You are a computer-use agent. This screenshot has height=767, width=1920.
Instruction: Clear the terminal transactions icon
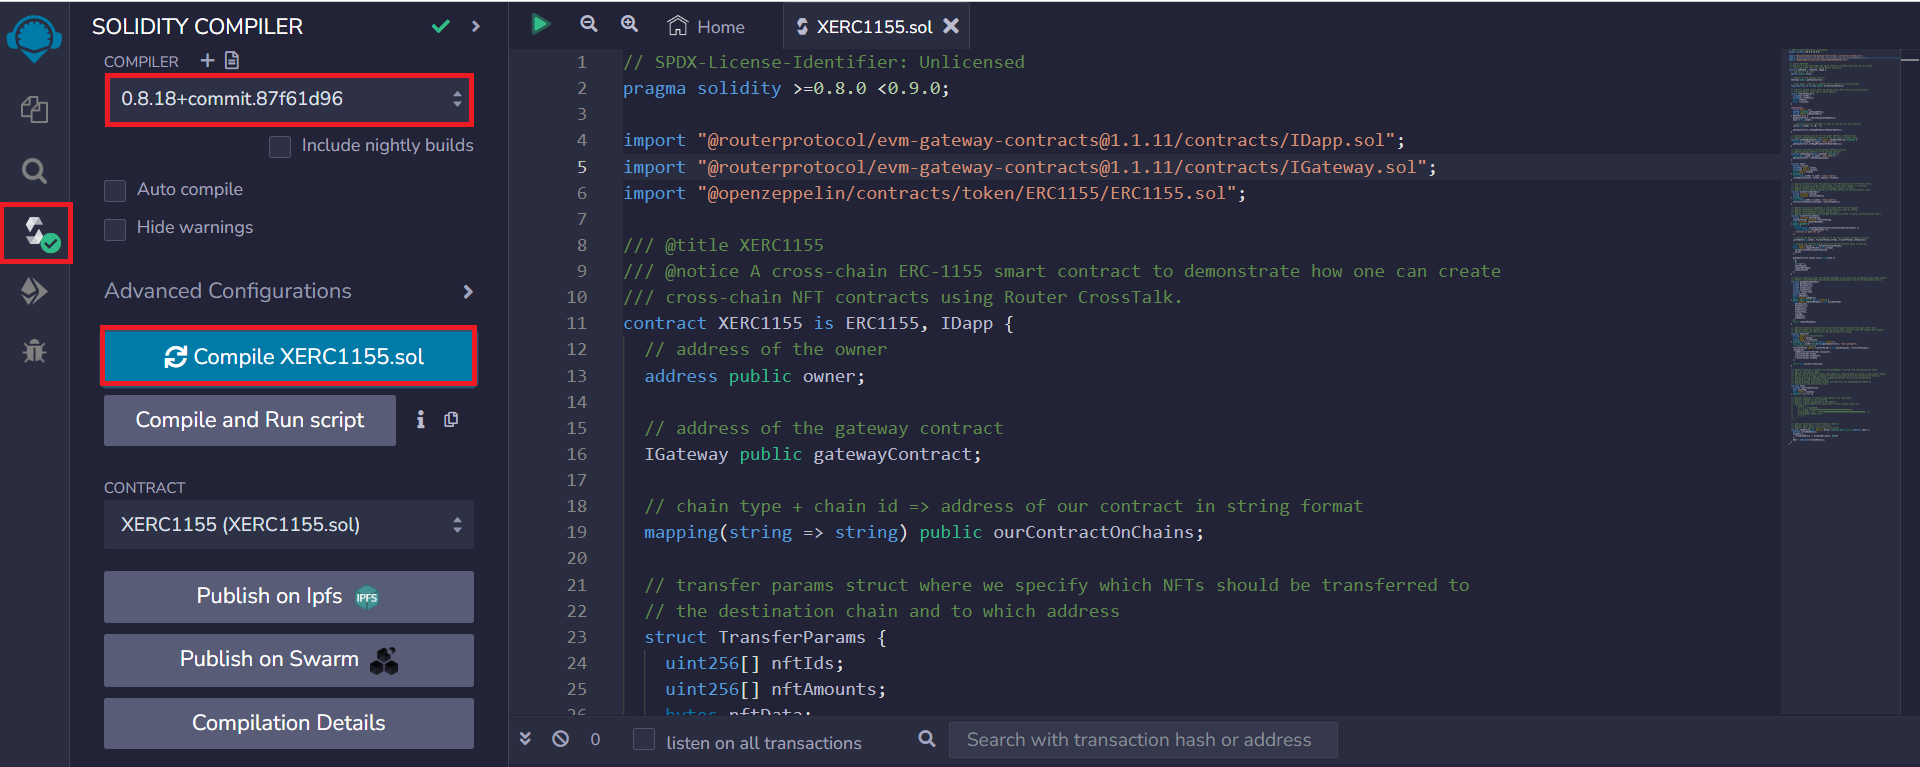point(561,739)
